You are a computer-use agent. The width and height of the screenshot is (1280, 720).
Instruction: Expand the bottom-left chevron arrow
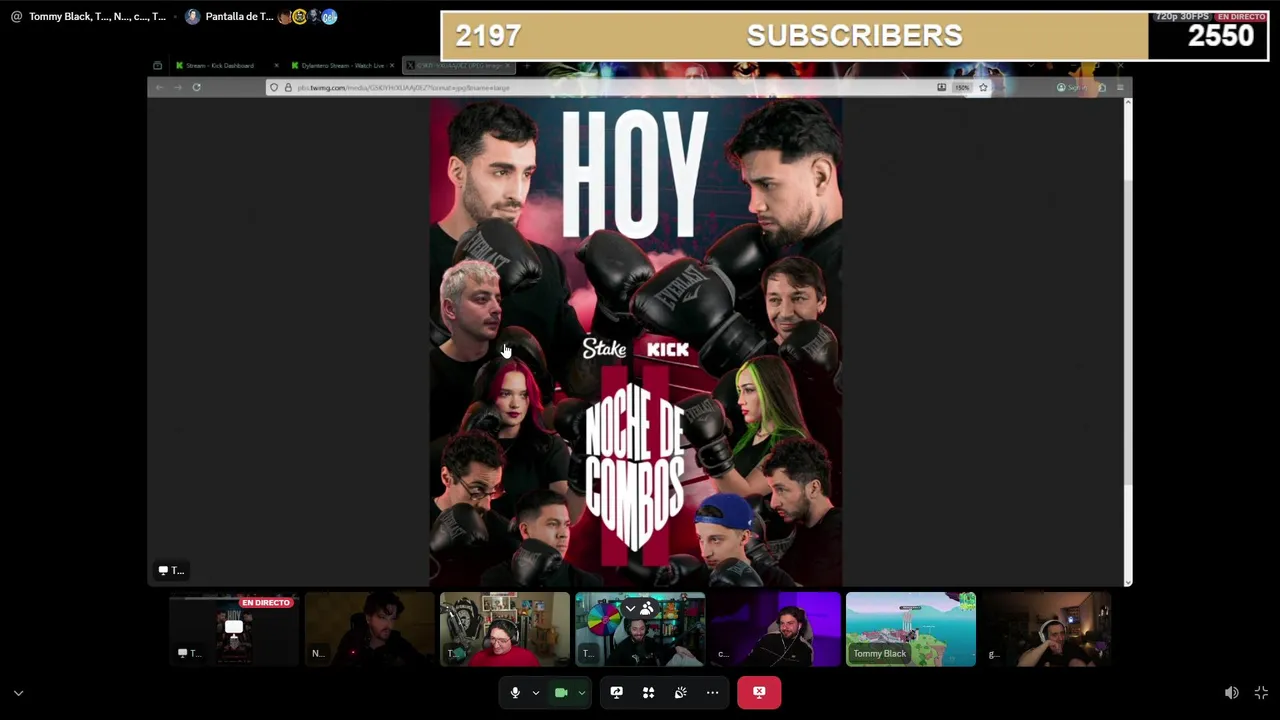tap(18, 693)
